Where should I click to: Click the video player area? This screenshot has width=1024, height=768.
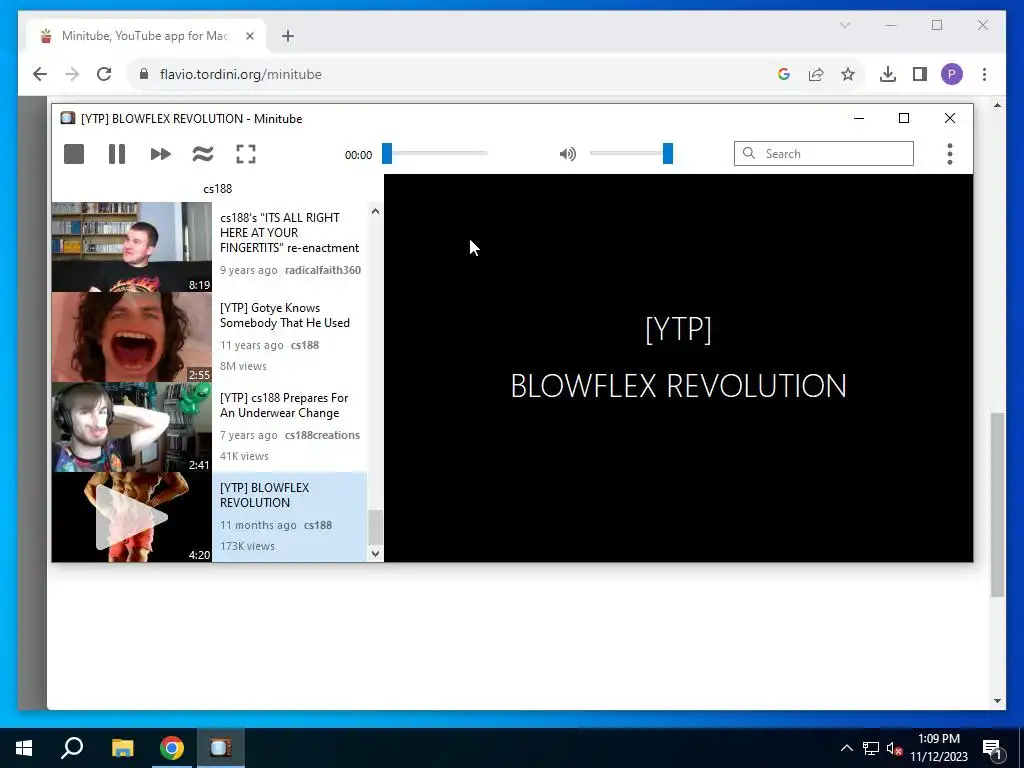click(x=679, y=368)
